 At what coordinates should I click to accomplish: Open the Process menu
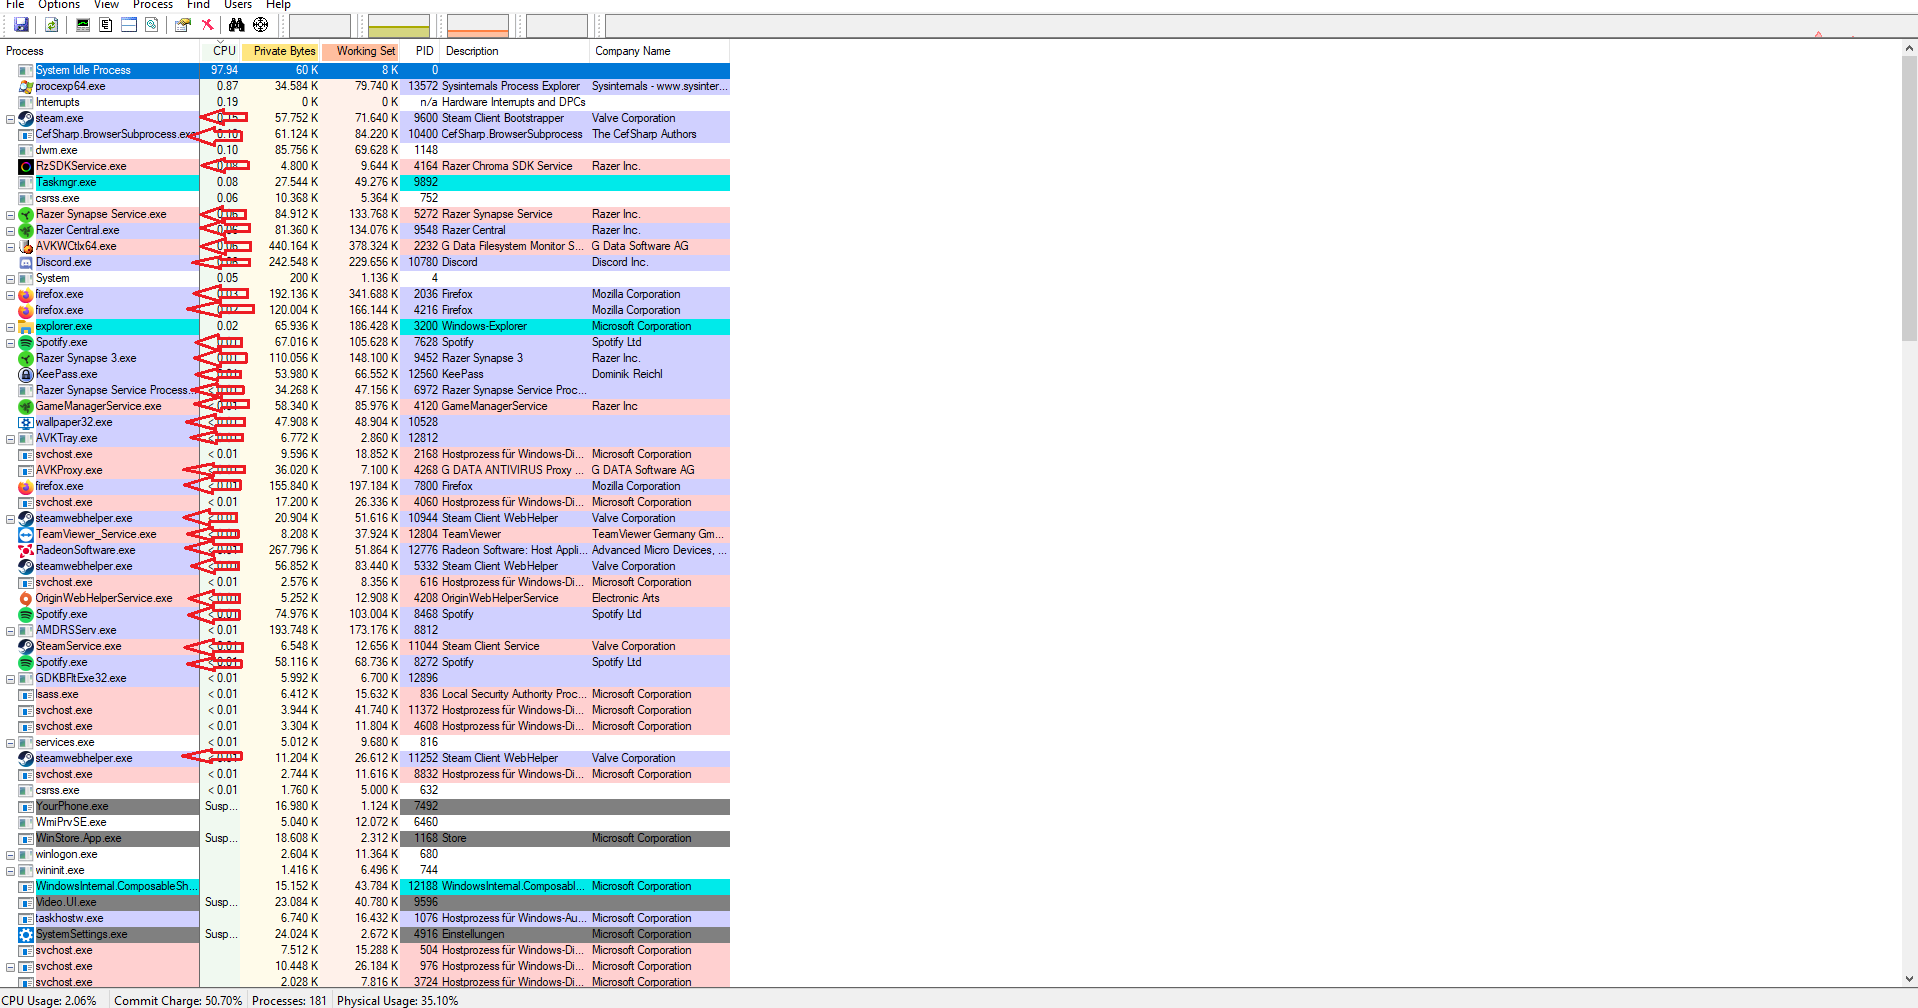(152, 5)
